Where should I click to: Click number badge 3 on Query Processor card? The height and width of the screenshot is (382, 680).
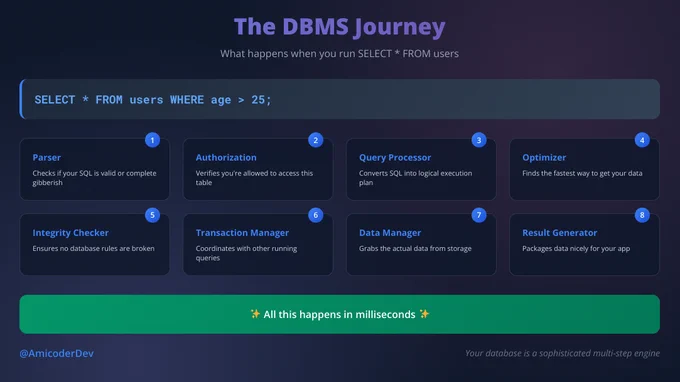click(x=479, y=140)
